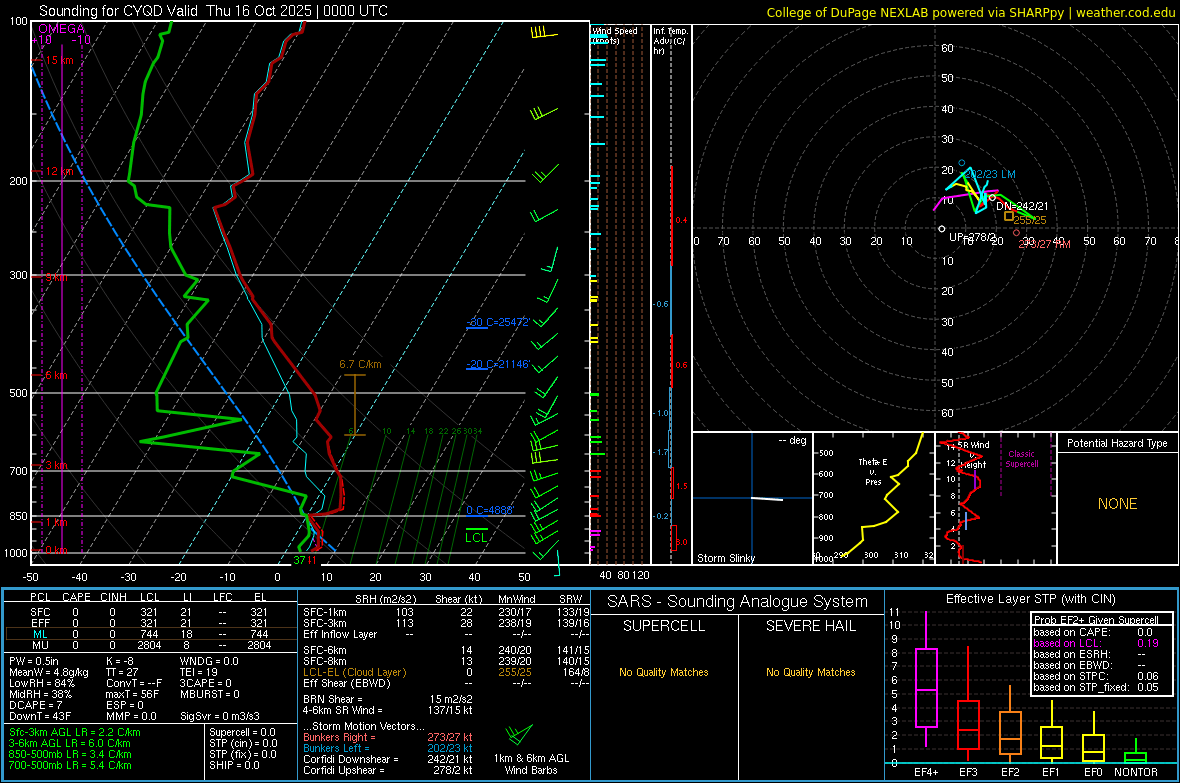Click the 202/23 LM label on the hodograph
Viewport: 1180px width, 783px height.
(990, 174)
